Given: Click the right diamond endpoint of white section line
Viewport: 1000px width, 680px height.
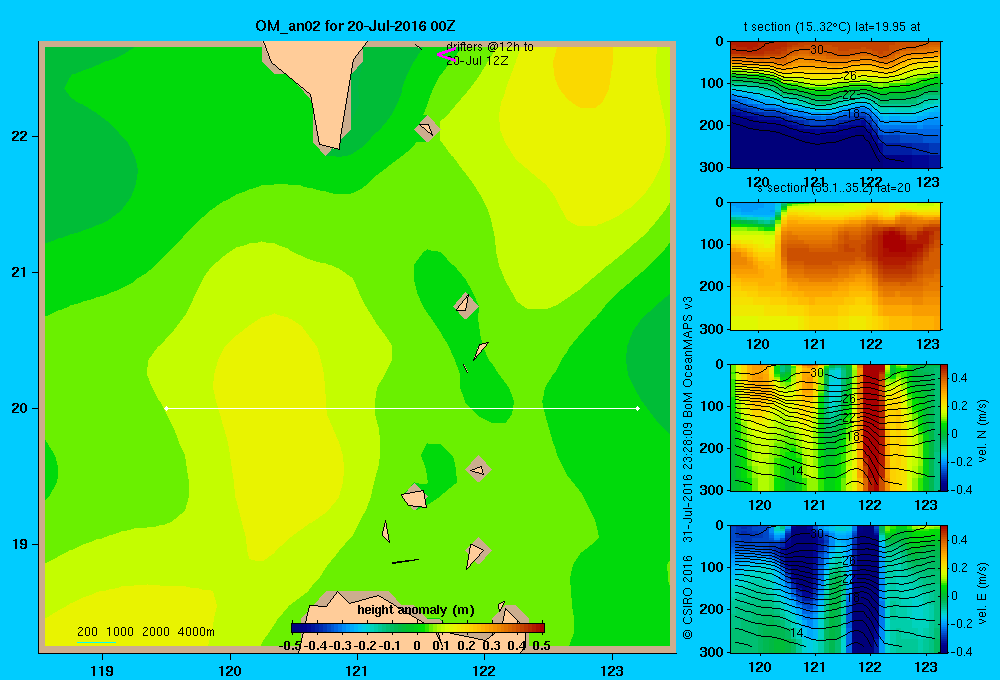Looking at the screenshot, I should pyautogui.click(x=637, y=408).
